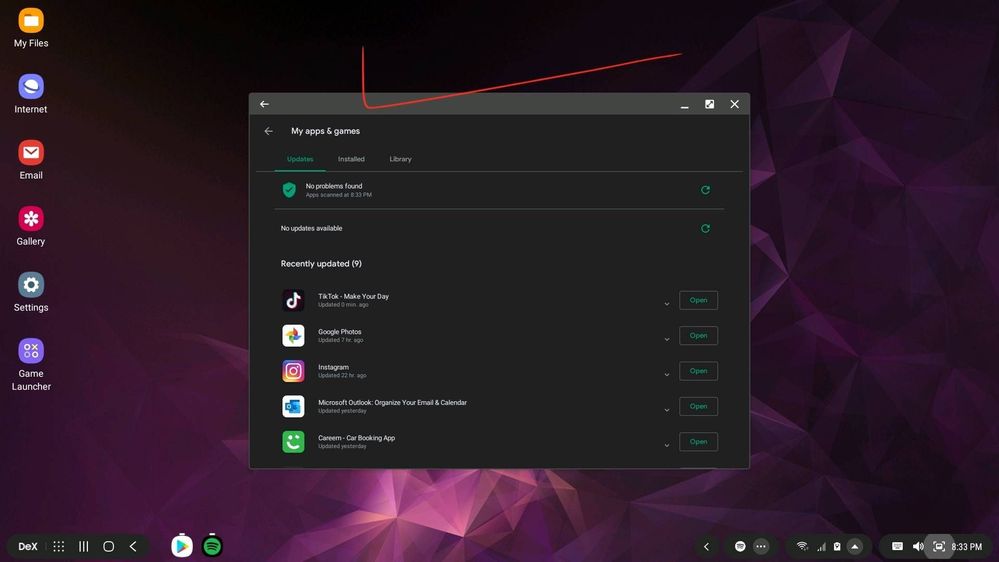Open Careem app button

[x=698, y=442]
